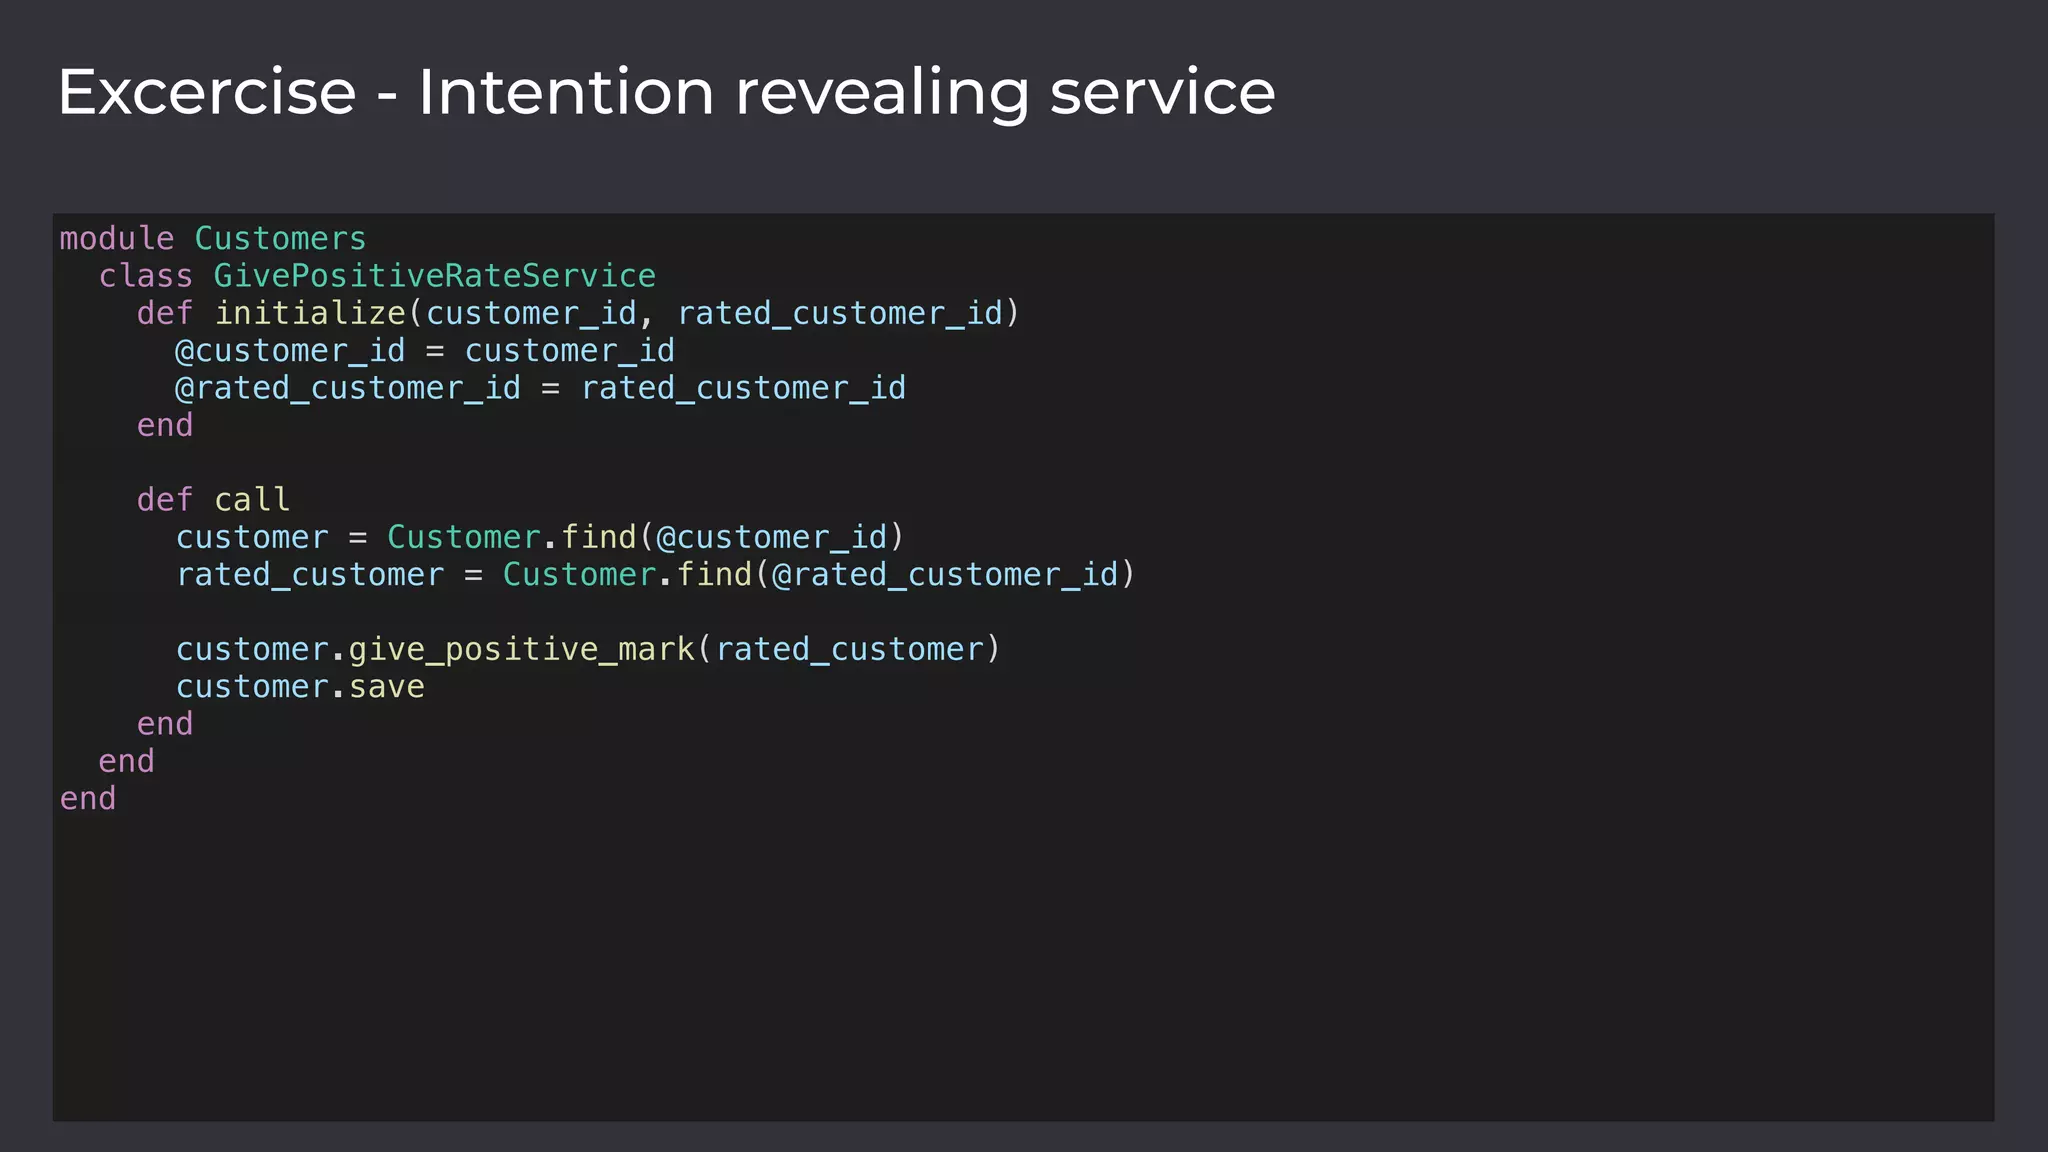Select the 'class GivePositiveRateService' line

click(x=377, y=276)
